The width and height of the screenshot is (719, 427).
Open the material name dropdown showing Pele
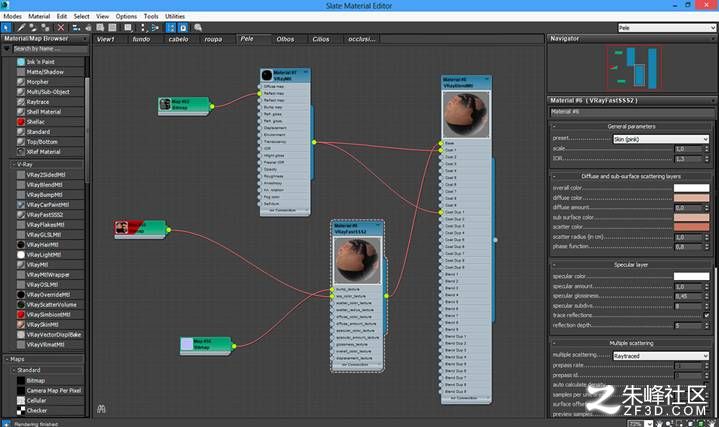(667, 28)
